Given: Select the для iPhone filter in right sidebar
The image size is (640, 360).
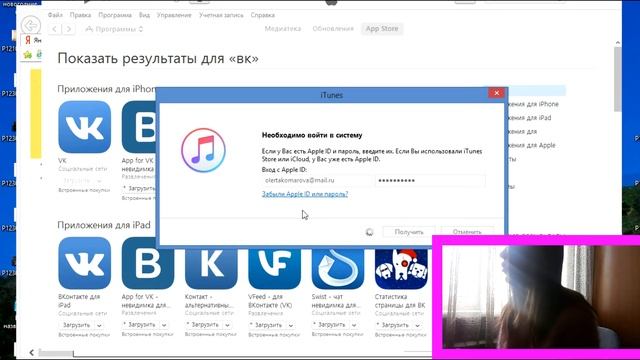Looking at the screenshot, I should pyautogui.click(x=532, y=104).
